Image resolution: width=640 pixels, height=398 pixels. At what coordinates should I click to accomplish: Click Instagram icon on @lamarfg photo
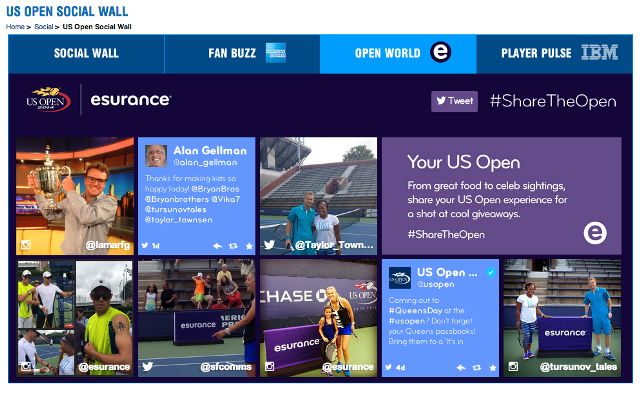point(26,245)
